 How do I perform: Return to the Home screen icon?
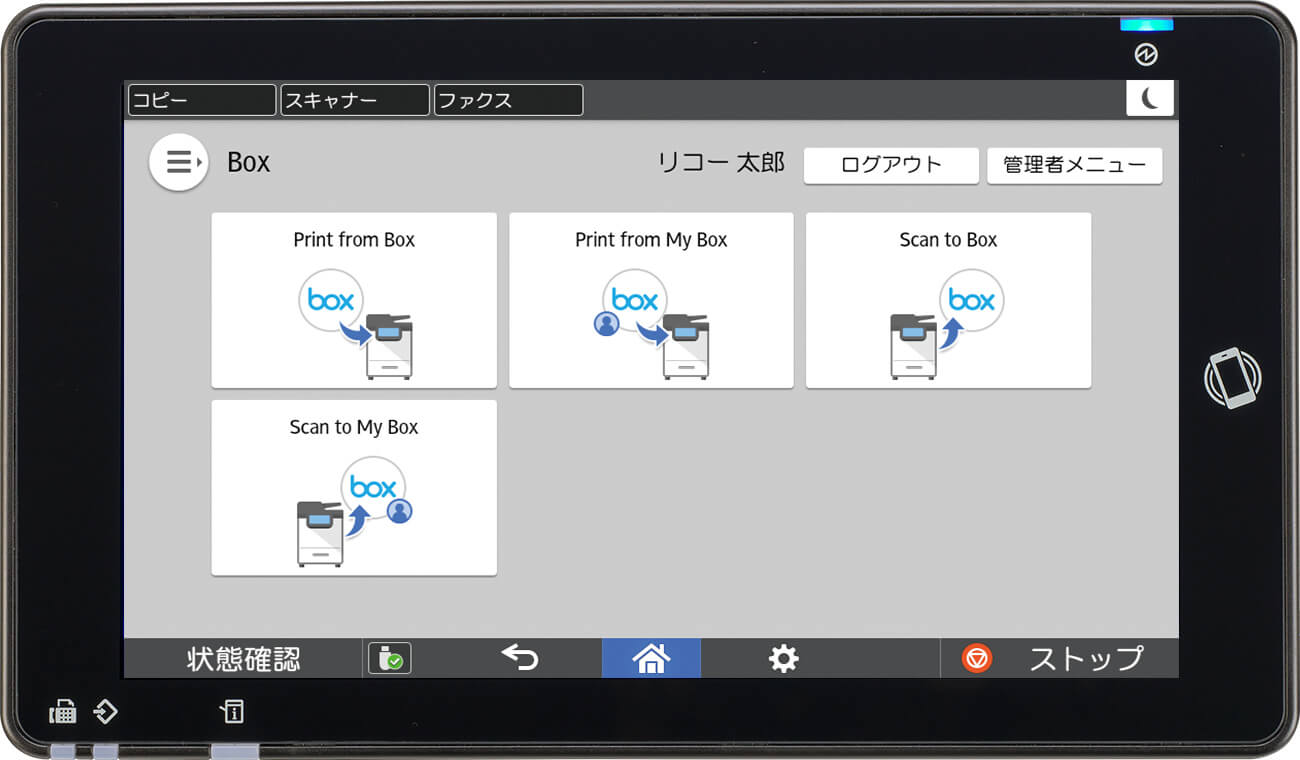[x=651, y=658]
